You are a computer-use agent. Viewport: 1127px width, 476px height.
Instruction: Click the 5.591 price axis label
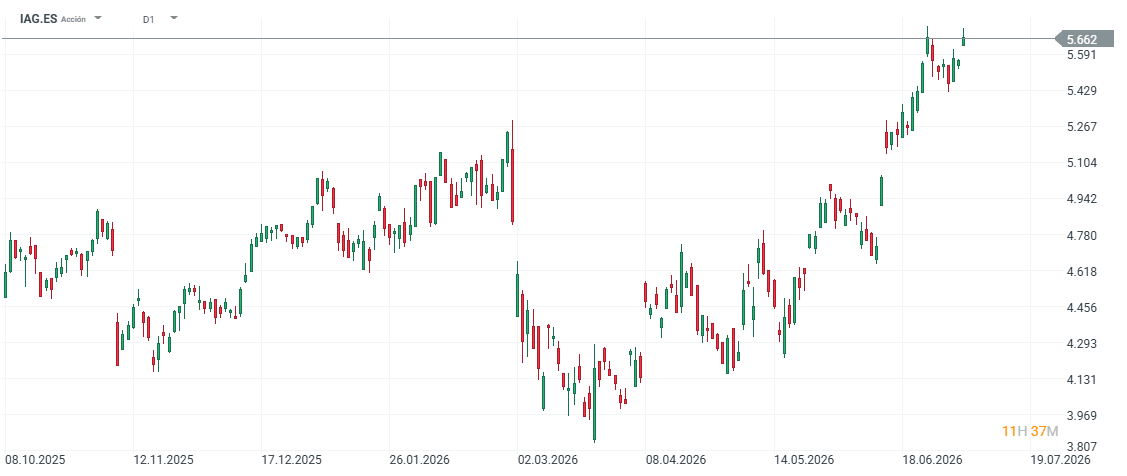pos(1081,55)
